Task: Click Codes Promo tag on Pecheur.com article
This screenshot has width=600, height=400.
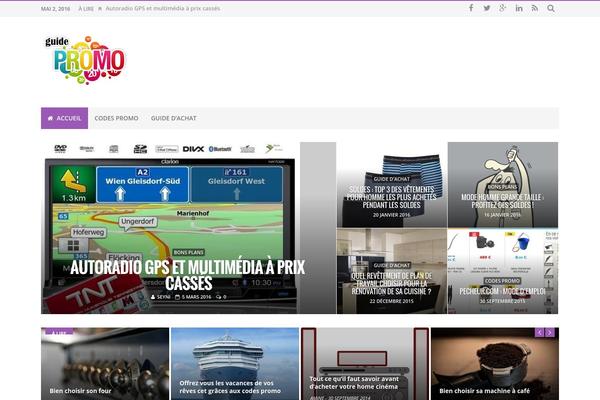Action: pos(502,281)
